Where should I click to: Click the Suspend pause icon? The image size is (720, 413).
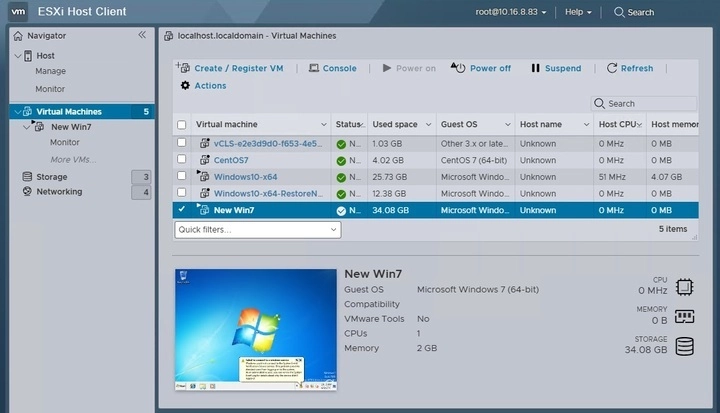(535, 68)
